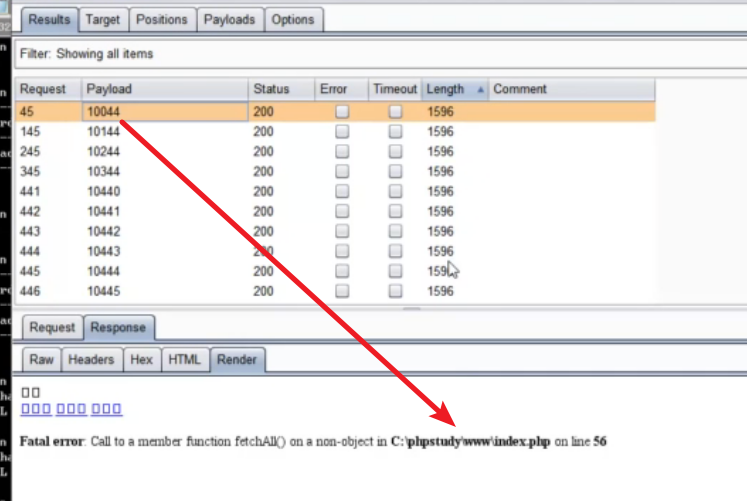Viewport: 747px width, 501px height.
Task: Toggle Error checkbox for request 345
Action: point(342,171)
